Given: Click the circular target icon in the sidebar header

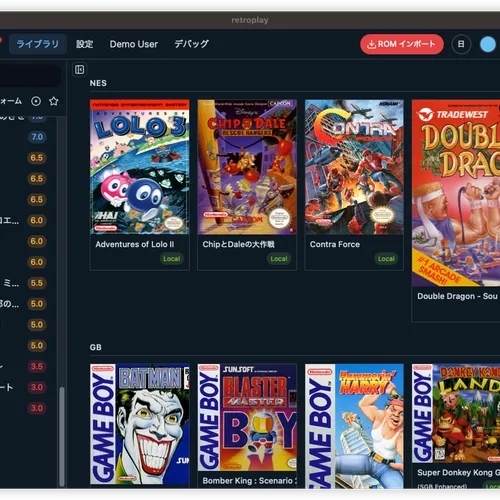Looking at the screenshot, I should (x=36, y=101).
